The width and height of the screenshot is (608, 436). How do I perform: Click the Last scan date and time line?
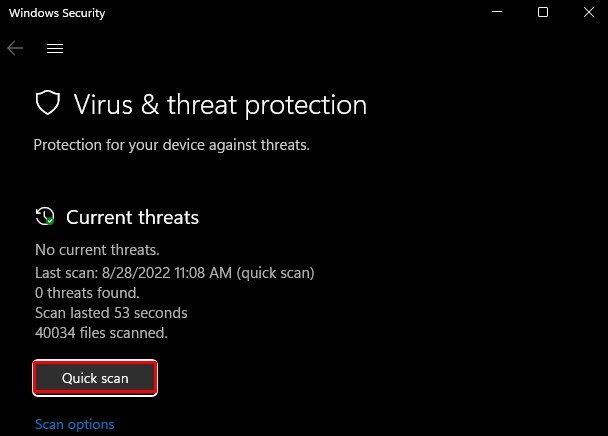174,273
